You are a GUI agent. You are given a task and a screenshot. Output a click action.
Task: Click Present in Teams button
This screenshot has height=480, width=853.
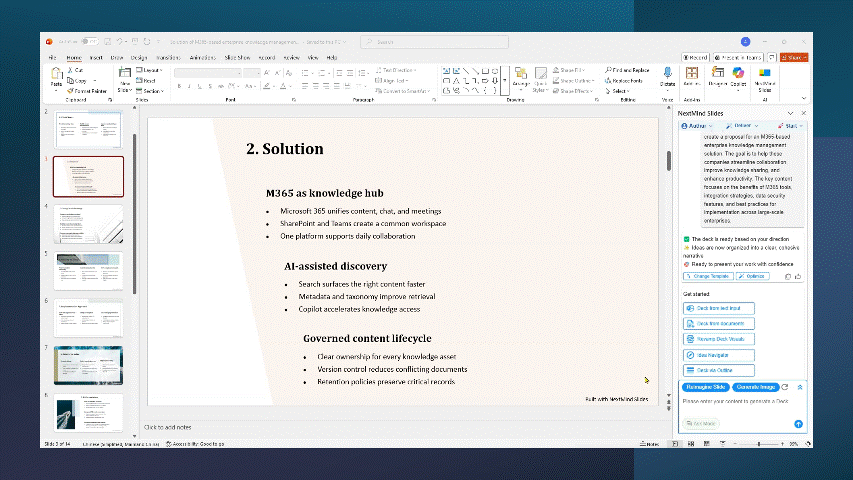pos(738,57)
